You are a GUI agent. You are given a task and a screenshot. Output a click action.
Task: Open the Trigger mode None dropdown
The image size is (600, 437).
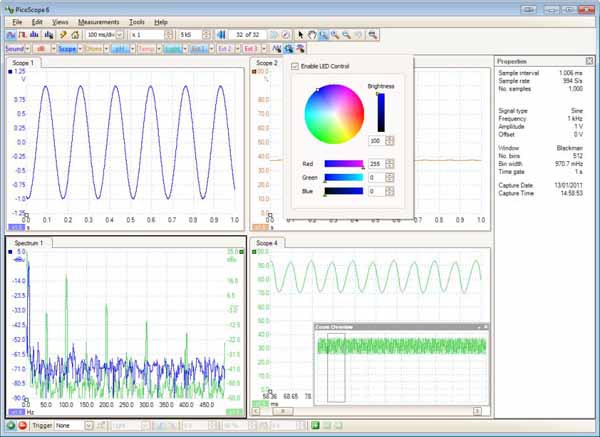point(89,426)
